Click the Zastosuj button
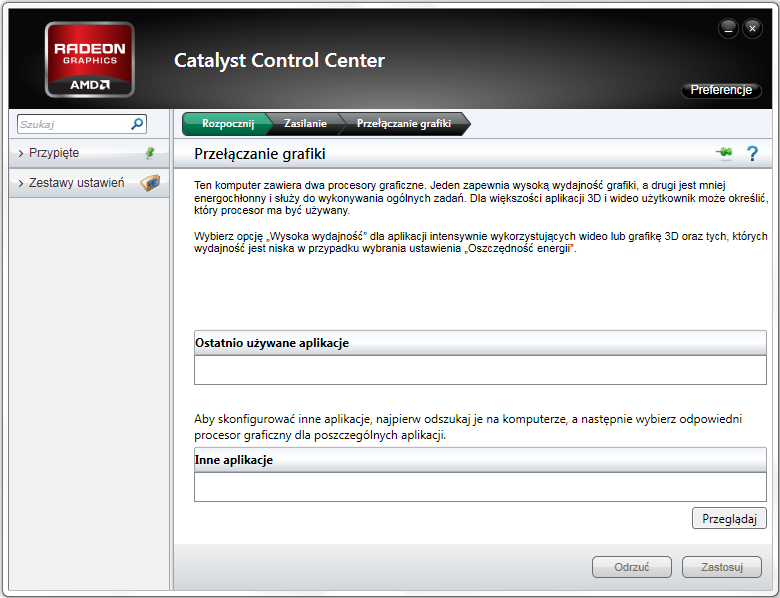 click(x=721, y=567)
